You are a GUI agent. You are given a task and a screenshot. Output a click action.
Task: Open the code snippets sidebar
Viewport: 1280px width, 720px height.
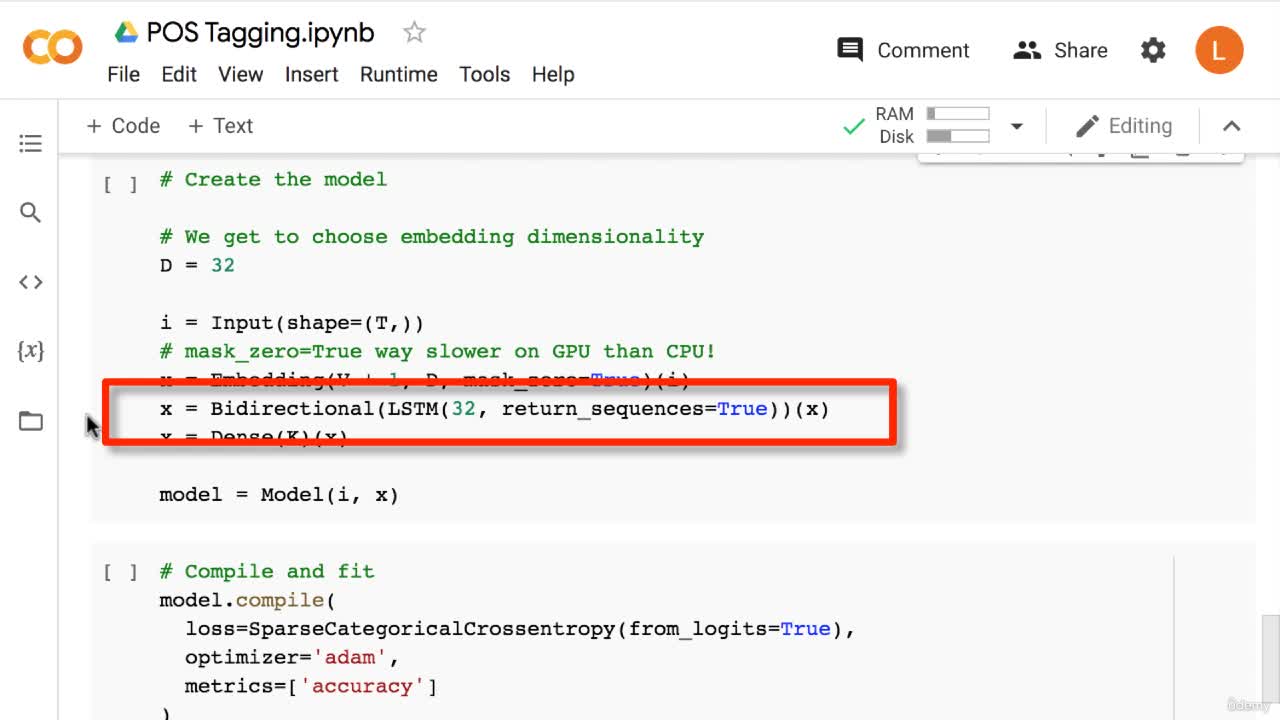pyautogui.click(x=31, y=282)
